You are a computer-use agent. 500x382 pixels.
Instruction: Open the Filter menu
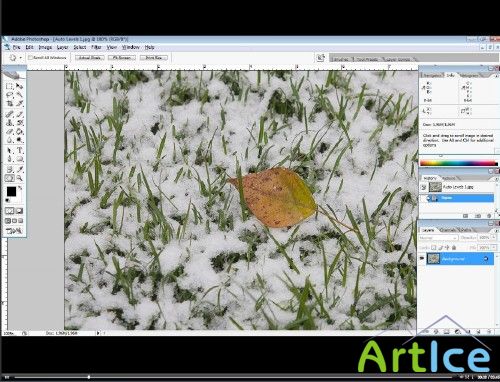click(x=96, y=47)
